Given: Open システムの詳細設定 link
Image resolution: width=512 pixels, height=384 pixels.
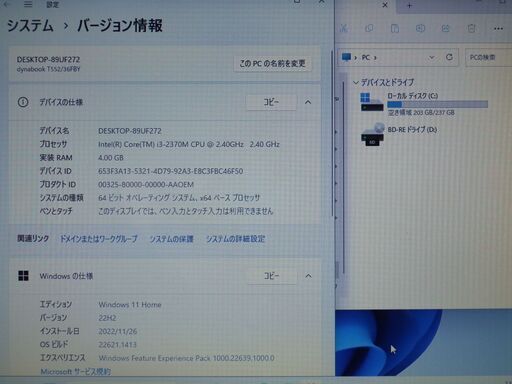Looking at the screenshot, I should pos(235,239).
